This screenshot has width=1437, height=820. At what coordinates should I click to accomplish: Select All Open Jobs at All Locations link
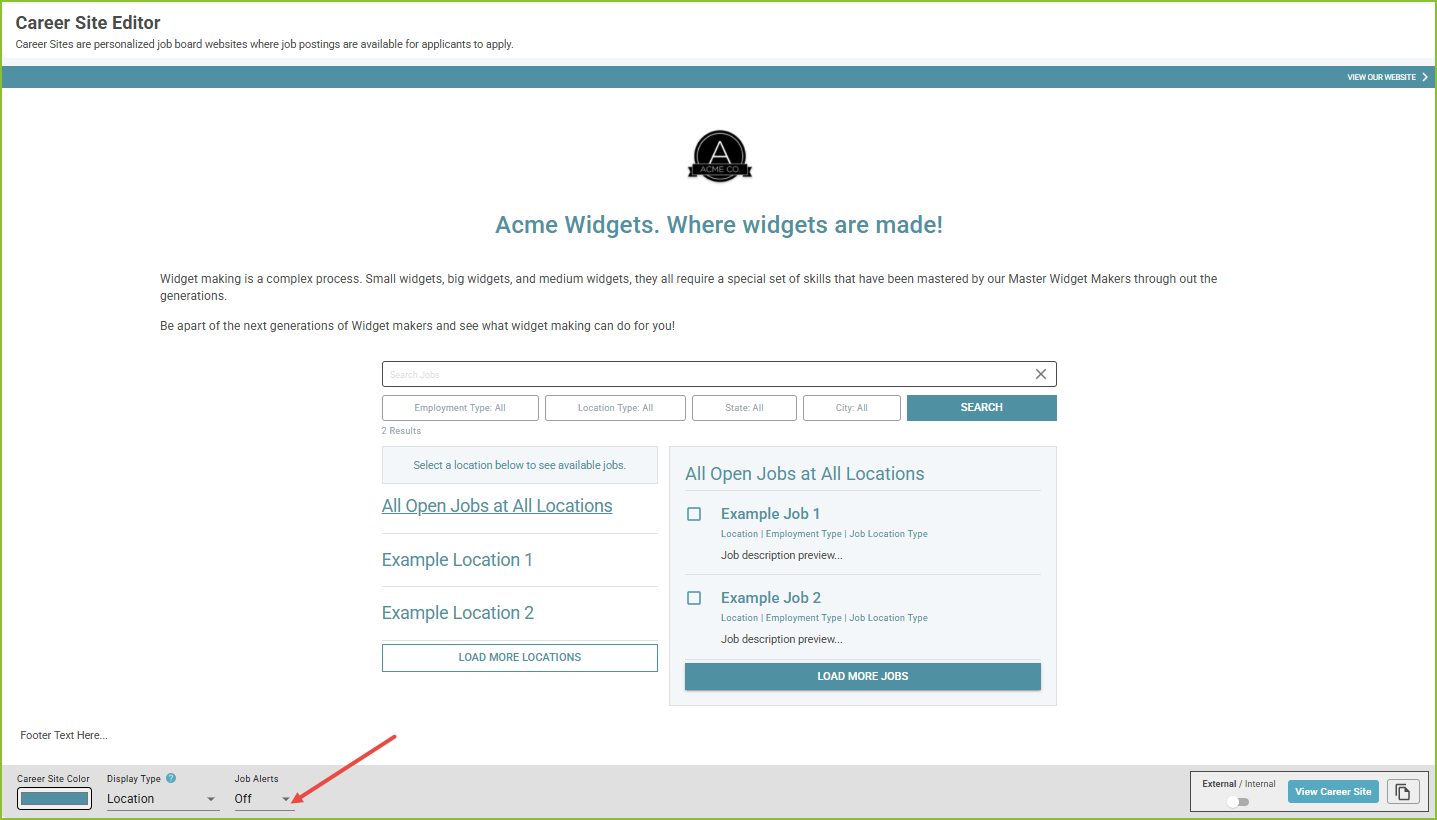[497, 506]
